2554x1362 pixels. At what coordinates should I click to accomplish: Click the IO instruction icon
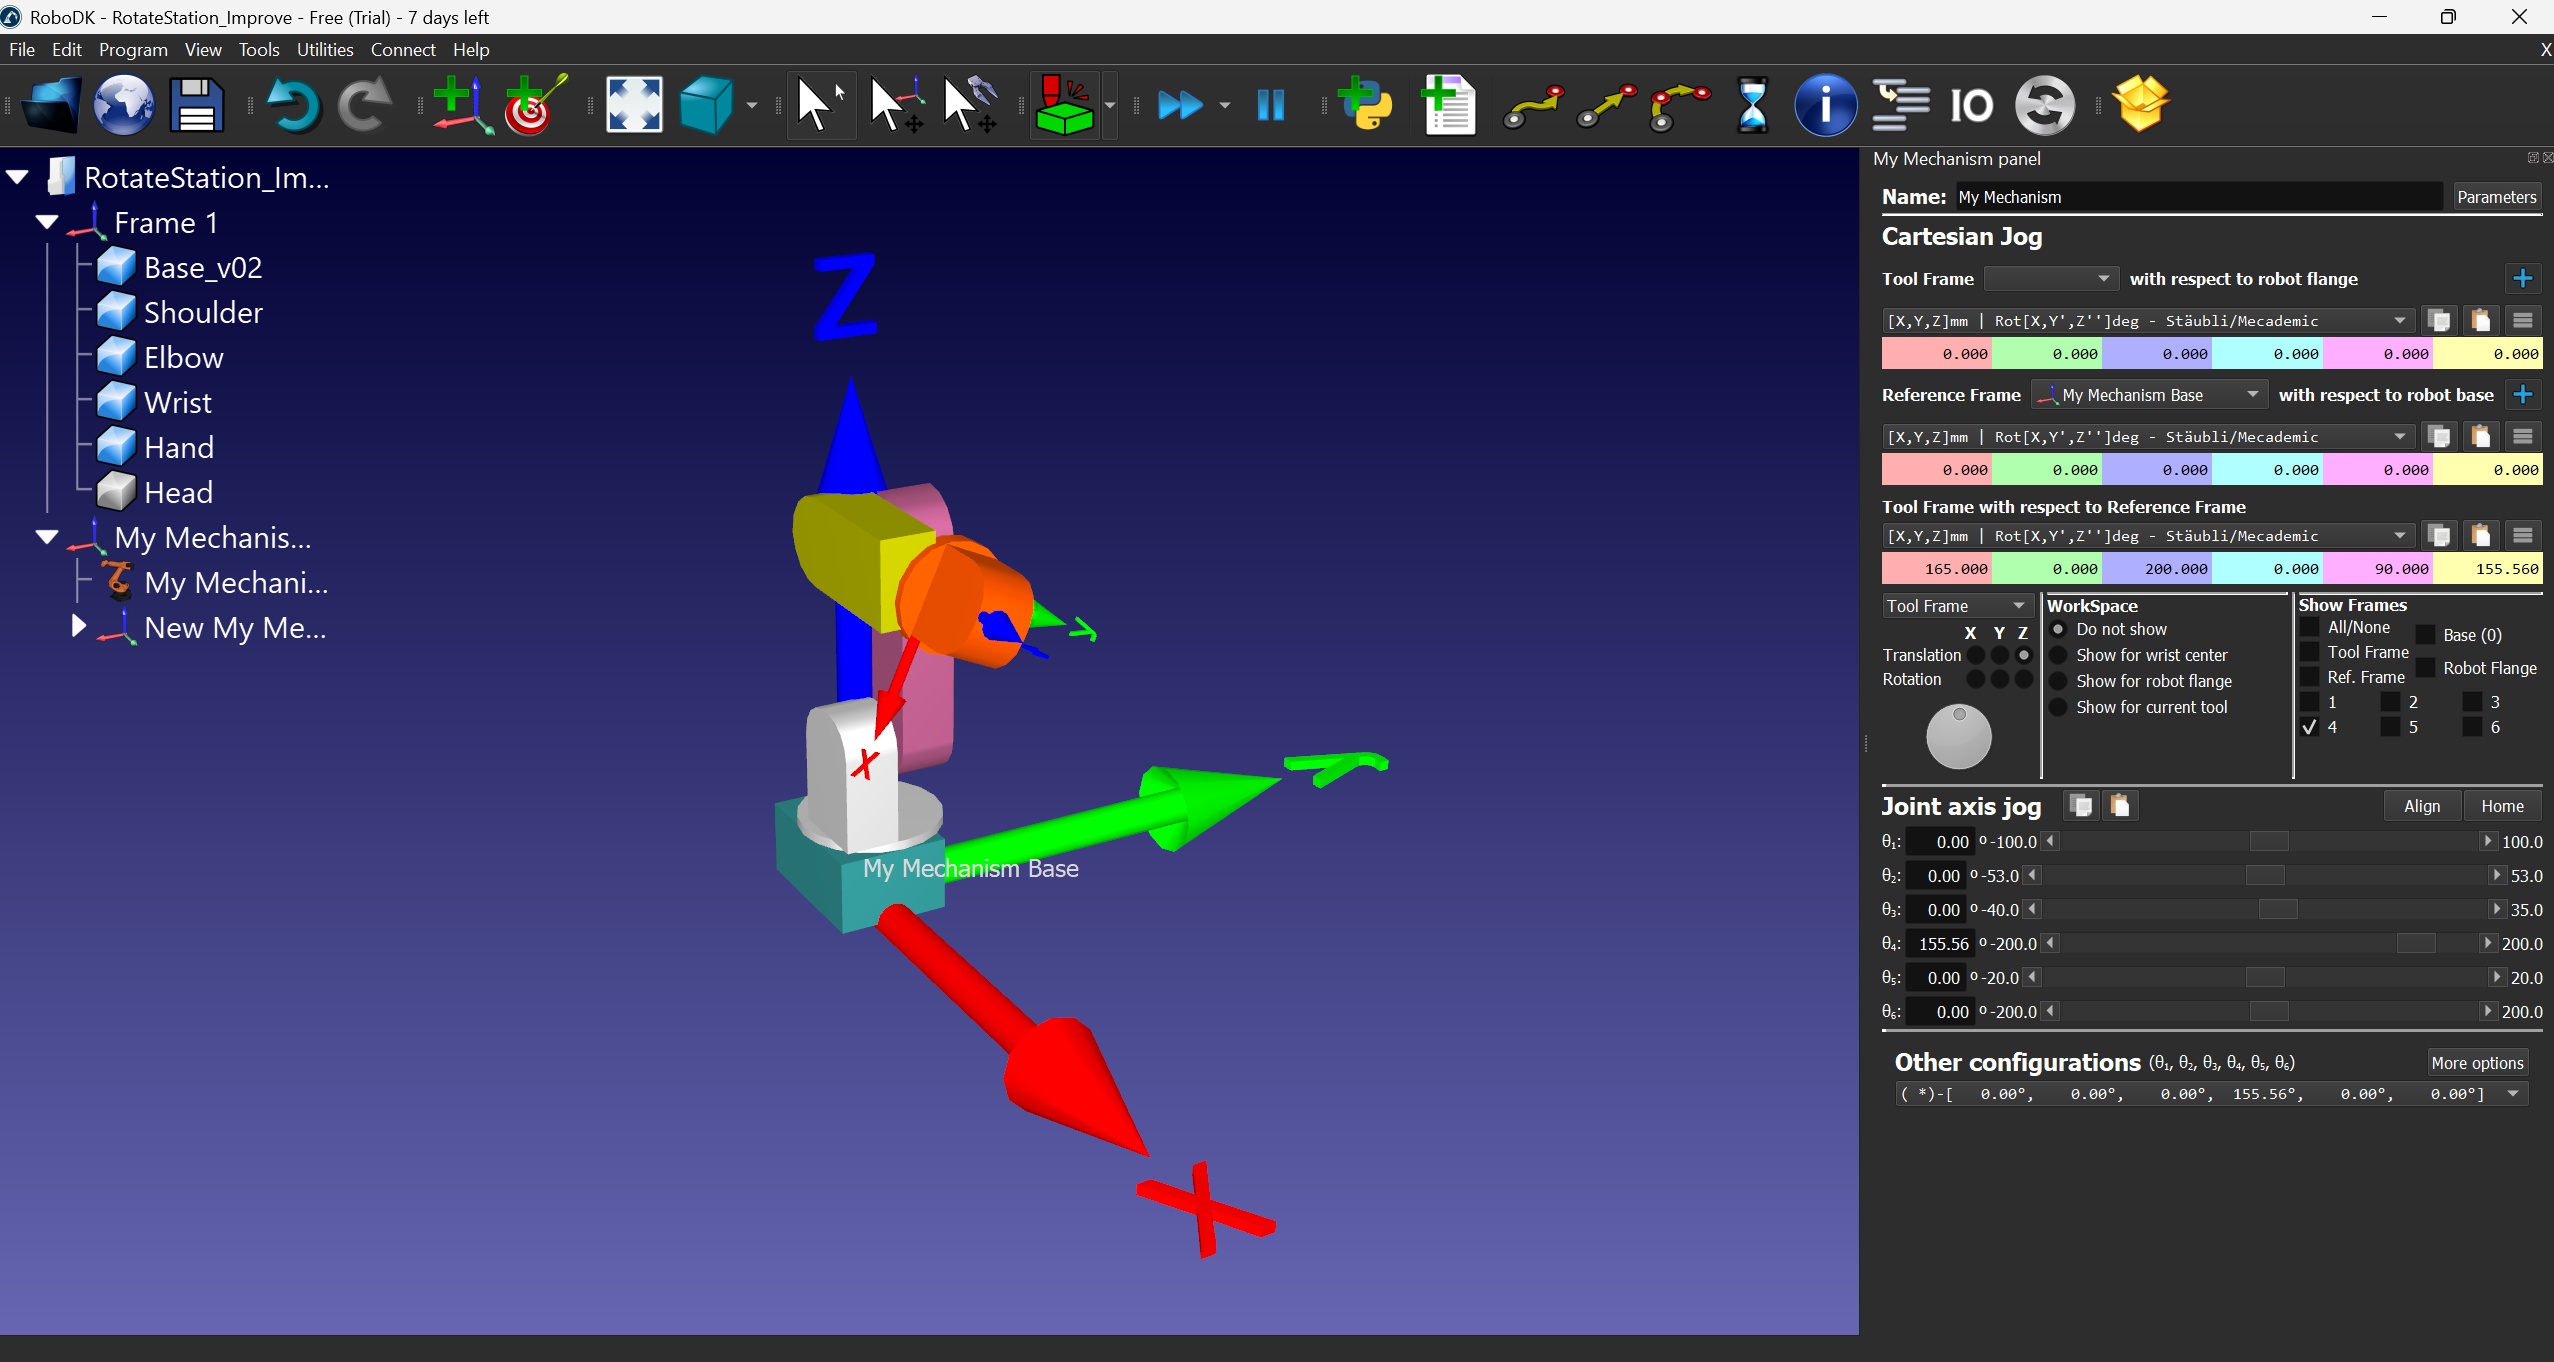point(1971,105)
